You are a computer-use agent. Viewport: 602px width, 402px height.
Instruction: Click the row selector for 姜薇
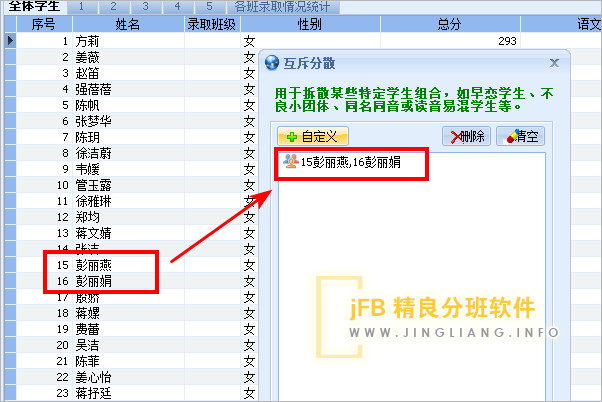[10, 57]
